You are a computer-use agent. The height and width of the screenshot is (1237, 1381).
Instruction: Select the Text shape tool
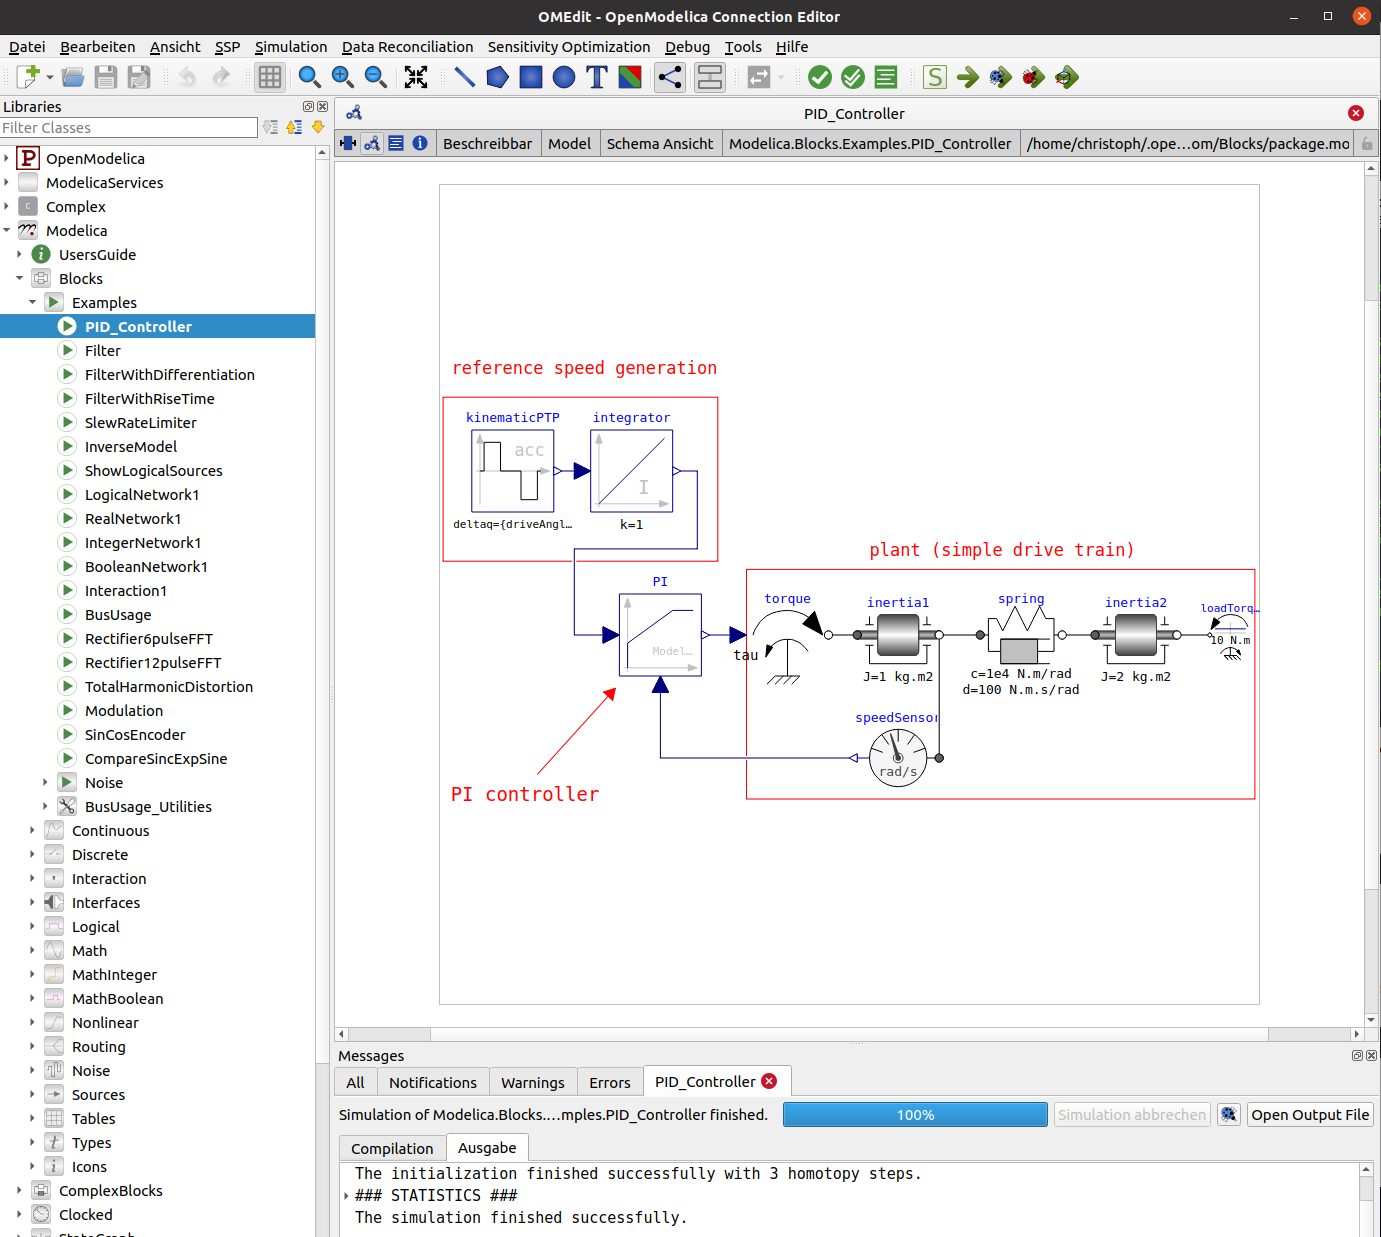pos(597,77)
